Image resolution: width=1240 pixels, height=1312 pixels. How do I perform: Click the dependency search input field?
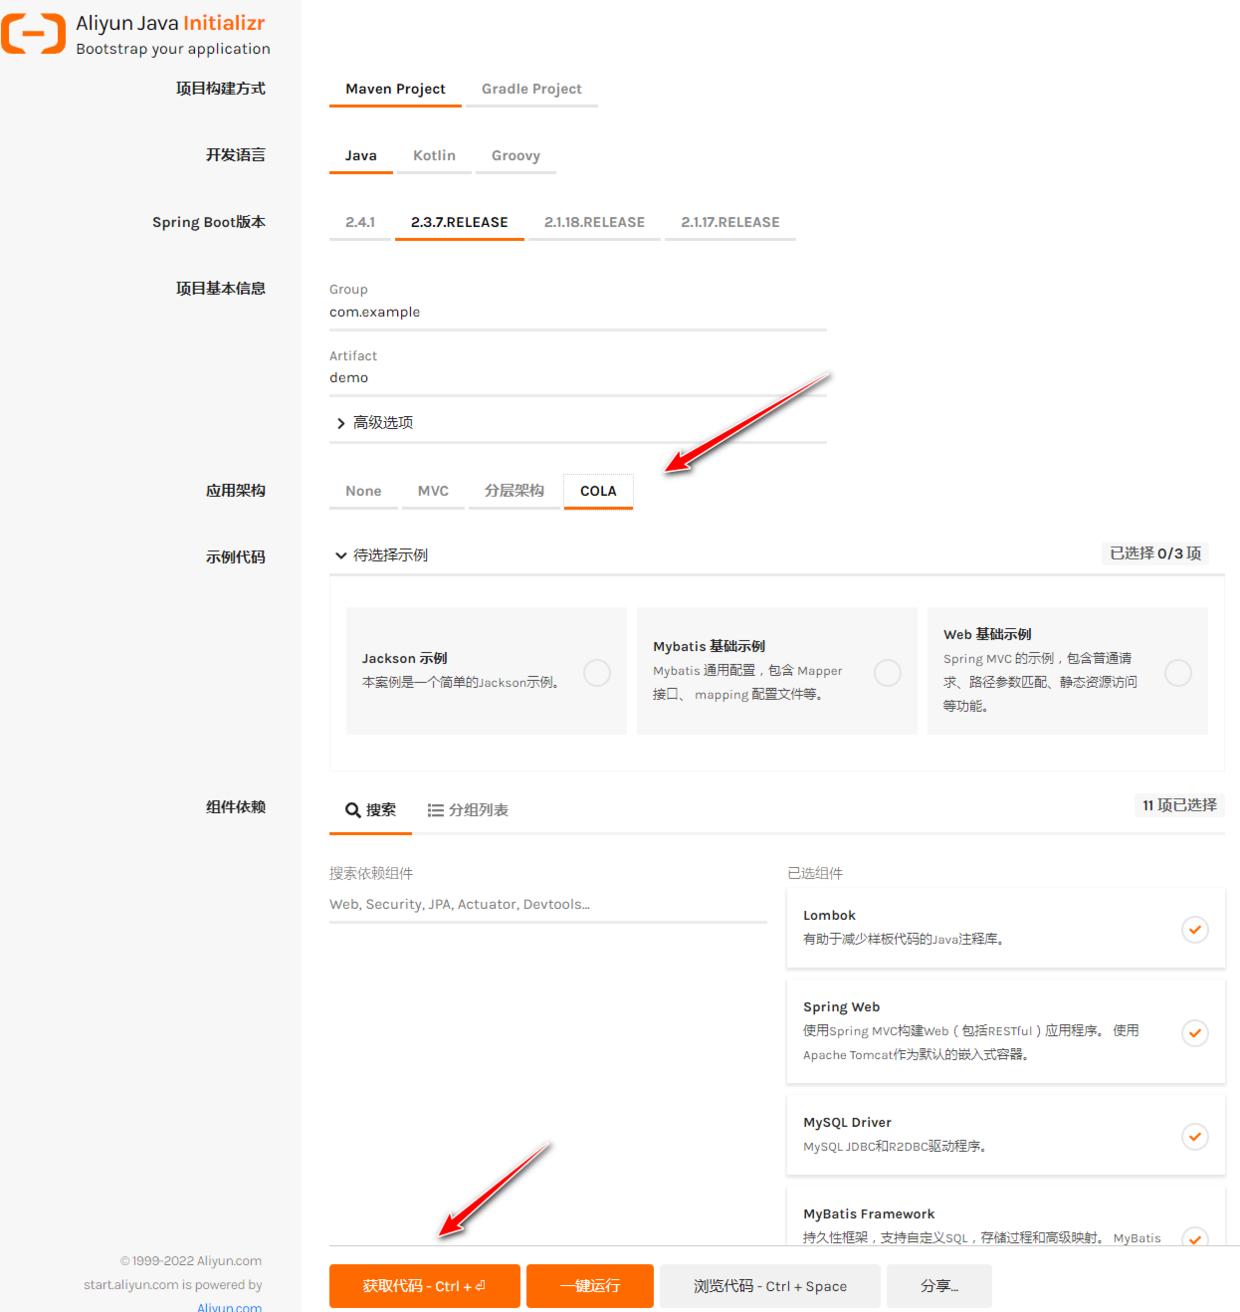[548, 904]
